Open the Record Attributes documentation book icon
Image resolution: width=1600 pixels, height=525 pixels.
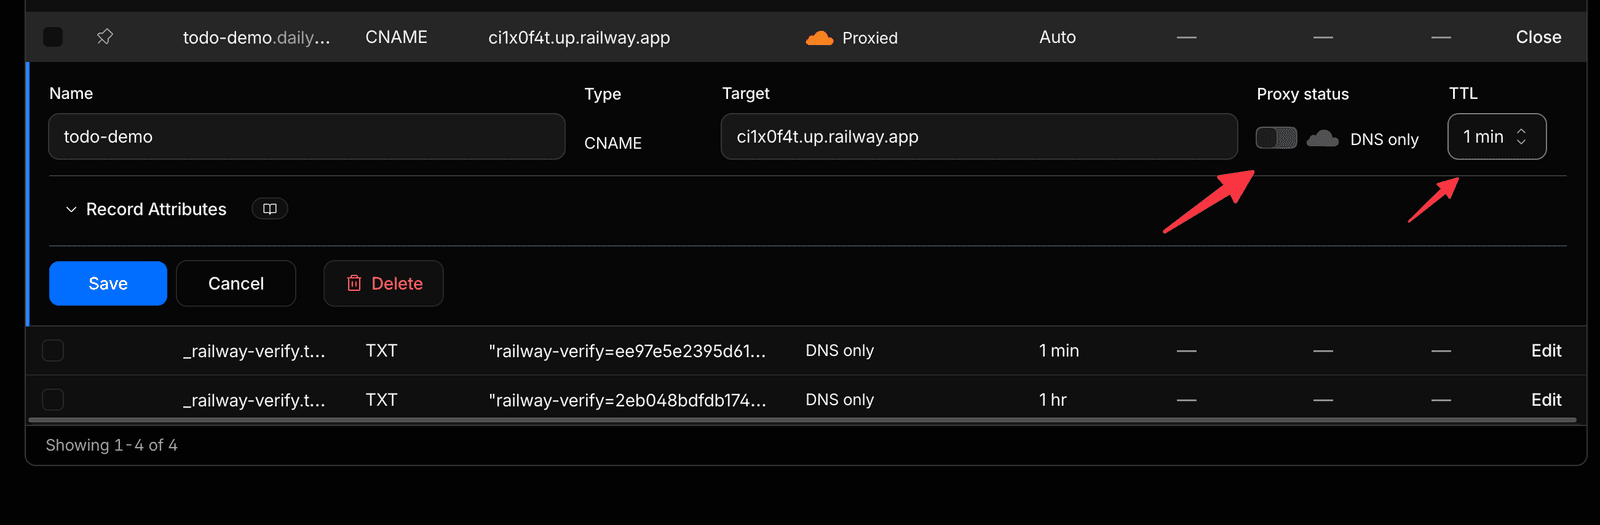click(x=270, y=209)
